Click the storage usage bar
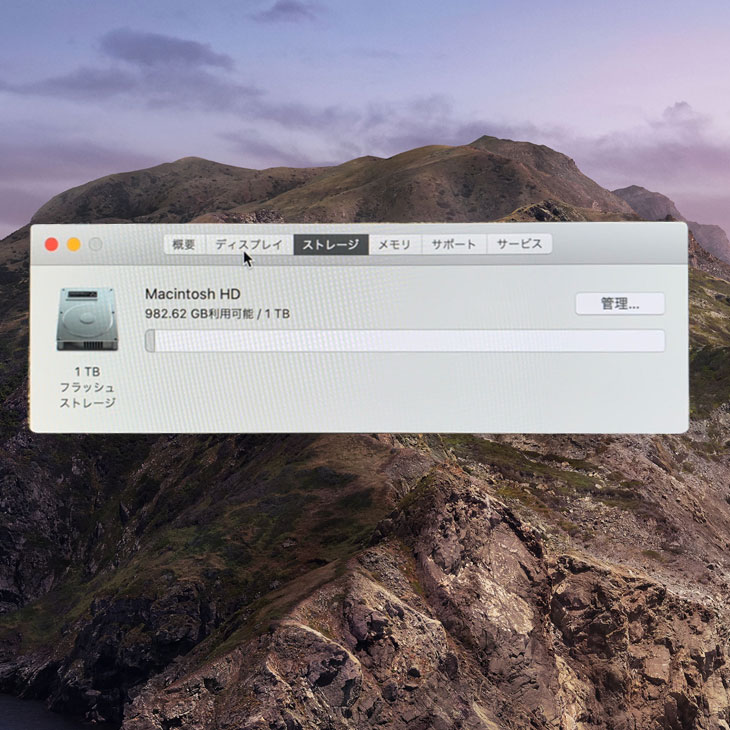This screenshot has height=730, width=730. coord(405,341)
